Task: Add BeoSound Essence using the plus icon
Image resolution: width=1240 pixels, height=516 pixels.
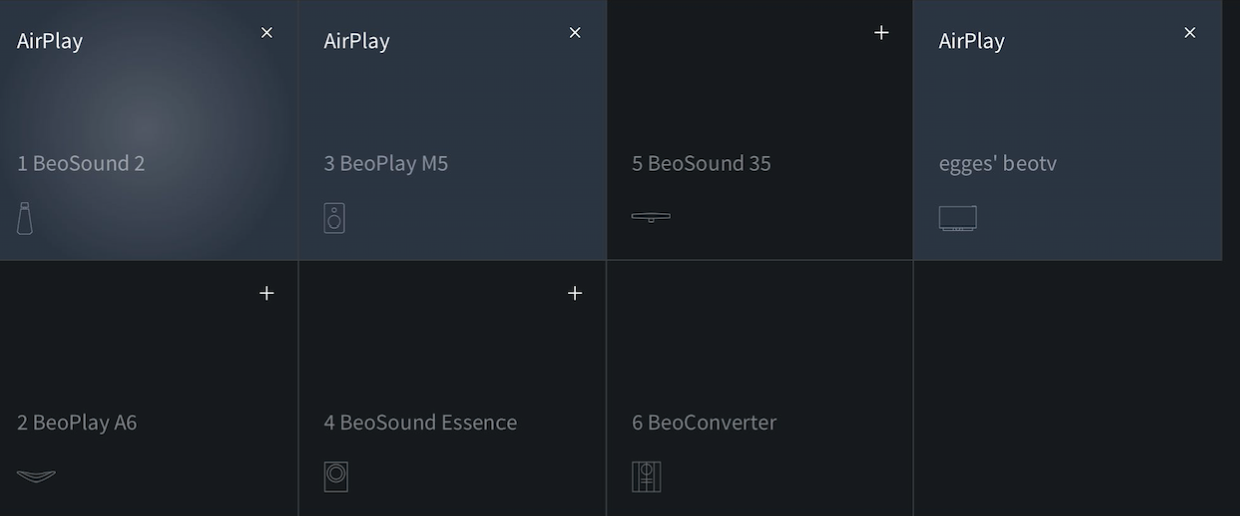Action: point(575,293)
